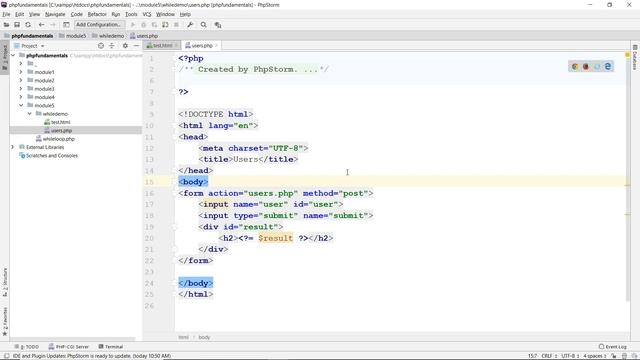Open Navigate menu
This screenshot has height=360, width=640.
[x=55, y=14]
